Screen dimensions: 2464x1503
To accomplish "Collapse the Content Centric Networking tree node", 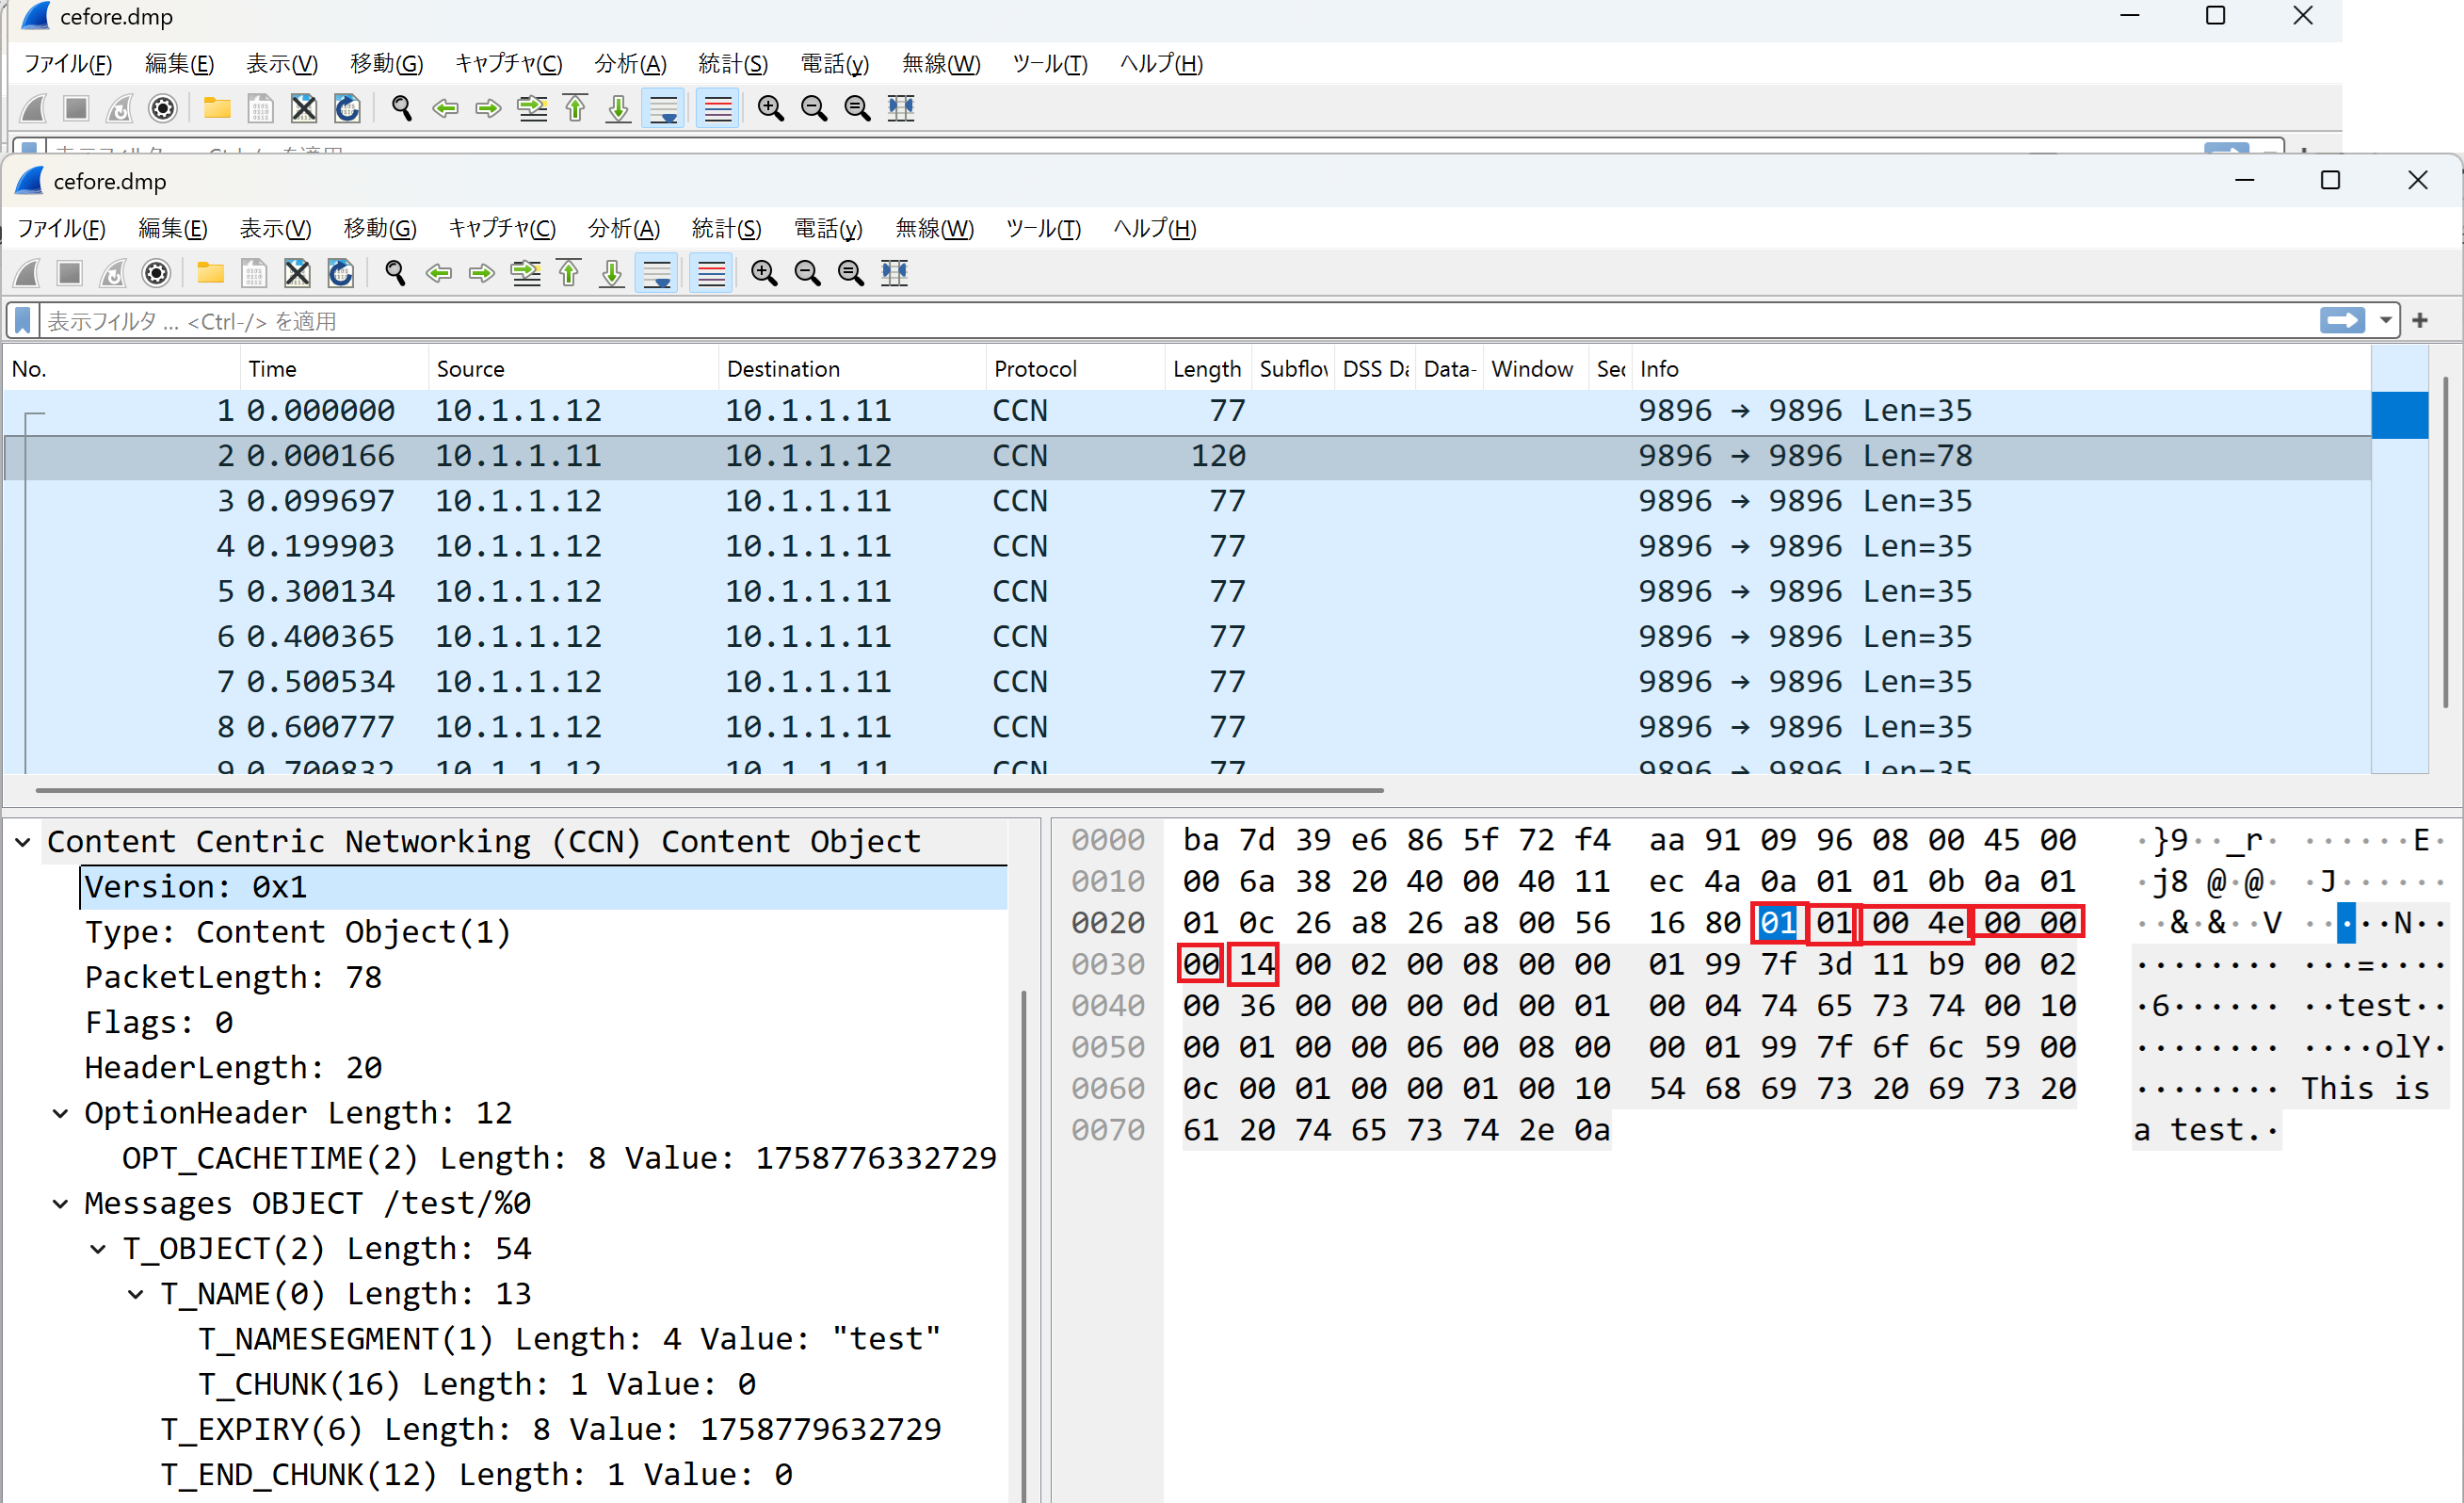I will click(23, 842).
